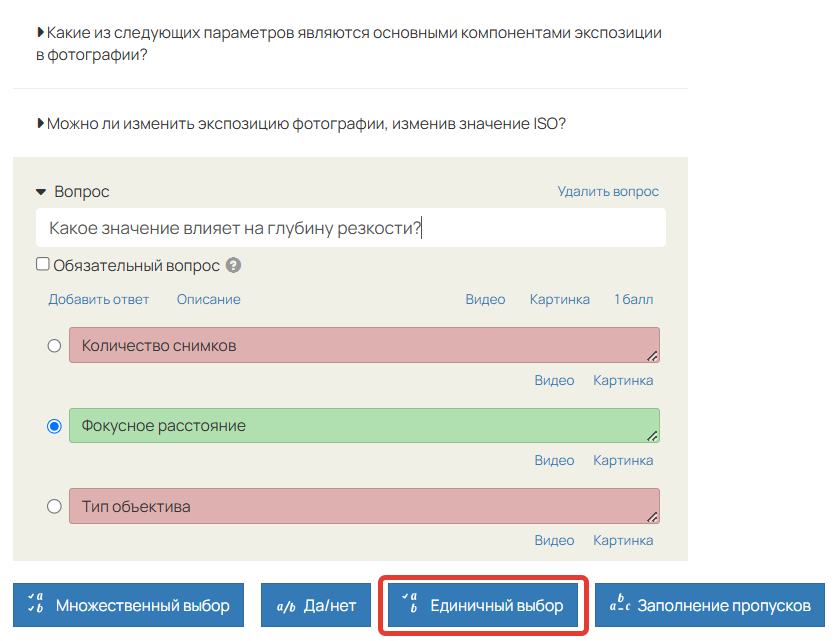Add an Единичный выбор question
Image resolution: width=835 pixels, height=641 pixels.
(x=482, y=605)
